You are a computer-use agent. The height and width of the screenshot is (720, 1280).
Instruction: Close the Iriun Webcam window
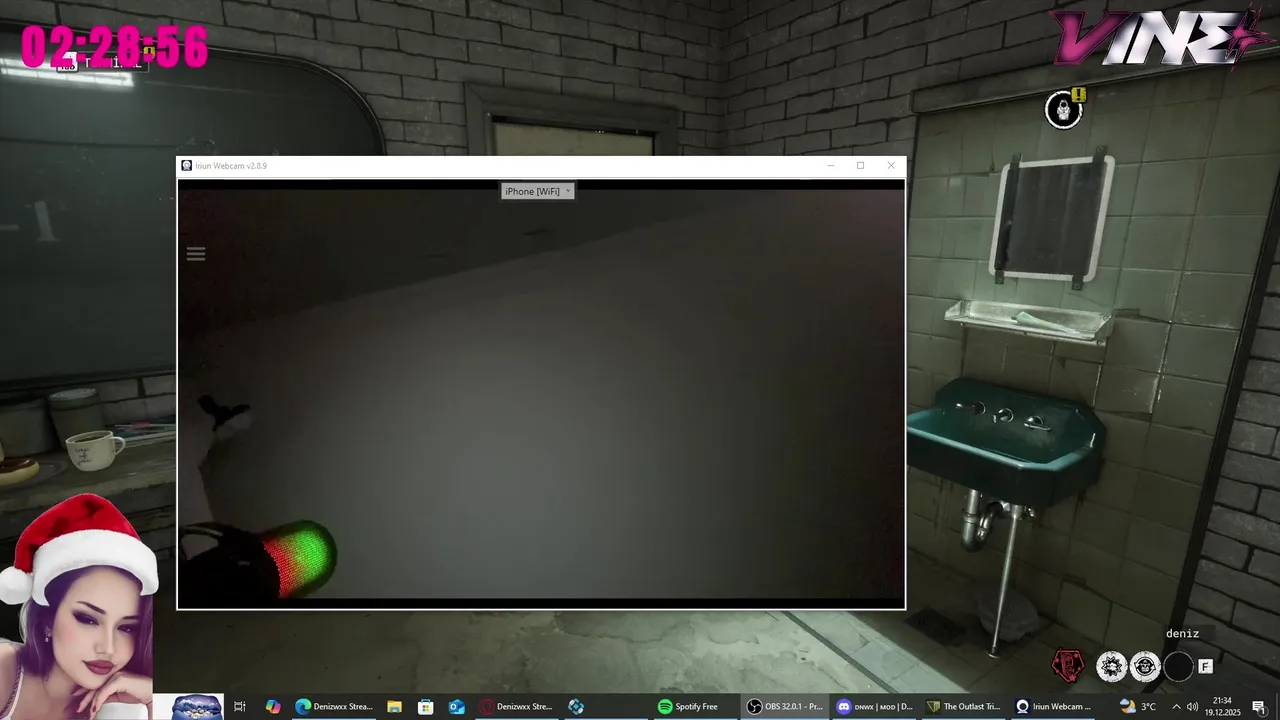coord(891,166)
